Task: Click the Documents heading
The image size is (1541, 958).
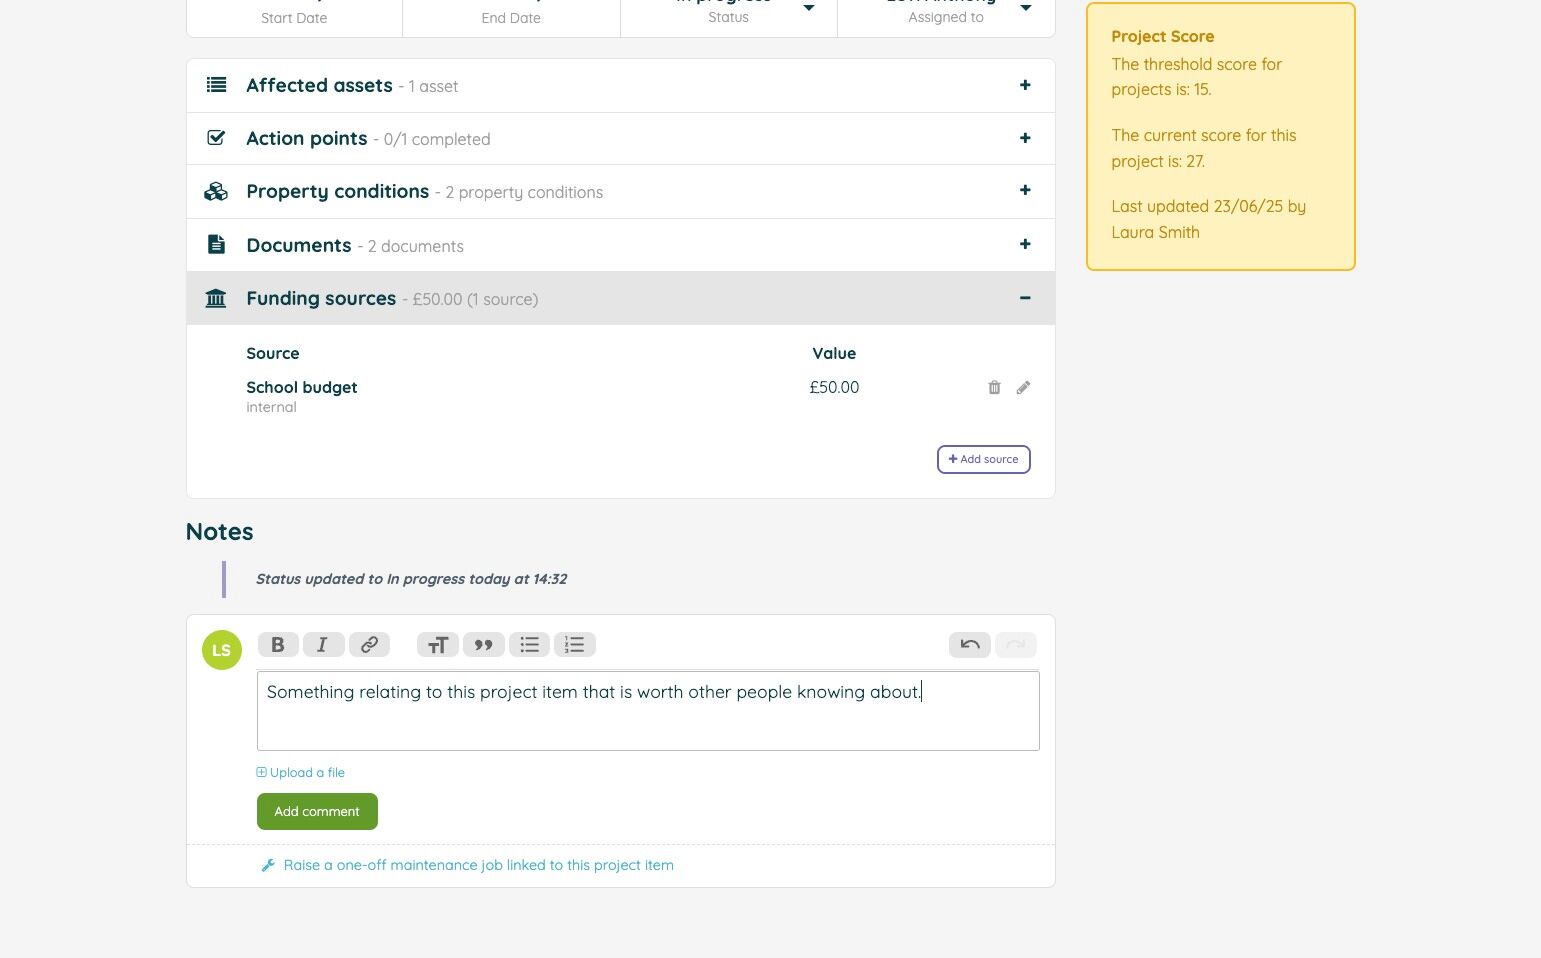Action: tap(299, 246)
